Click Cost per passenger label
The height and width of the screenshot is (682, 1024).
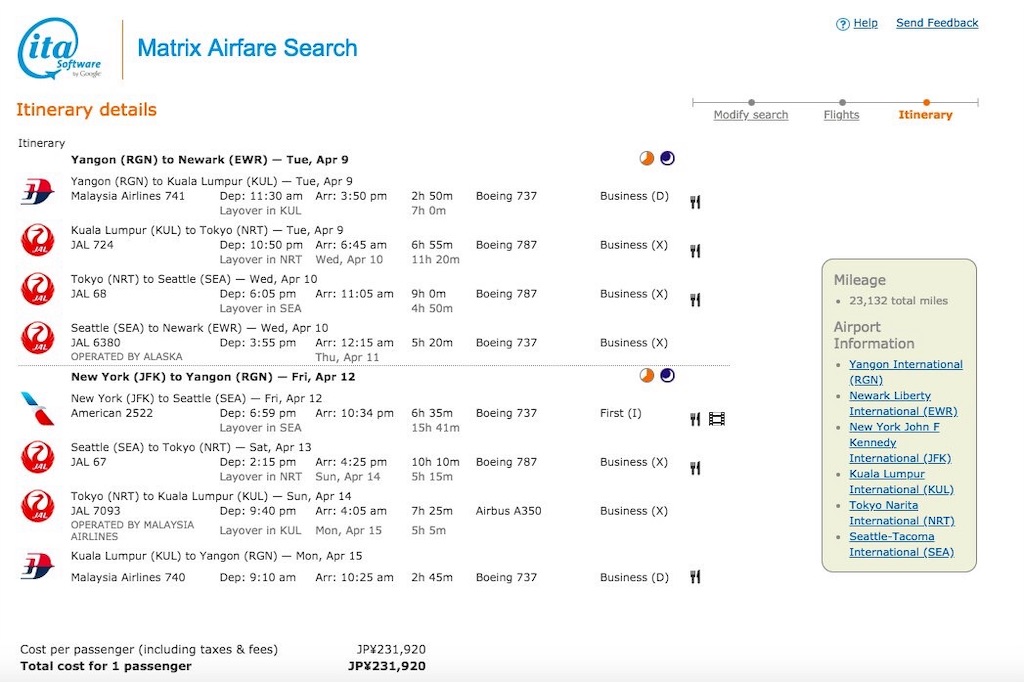point(149,649)
